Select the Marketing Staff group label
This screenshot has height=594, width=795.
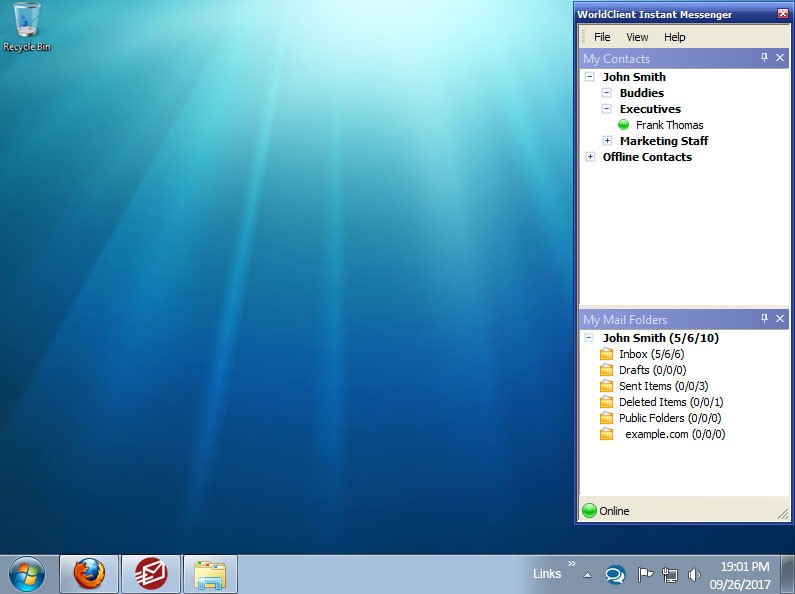tap(664, 141)
